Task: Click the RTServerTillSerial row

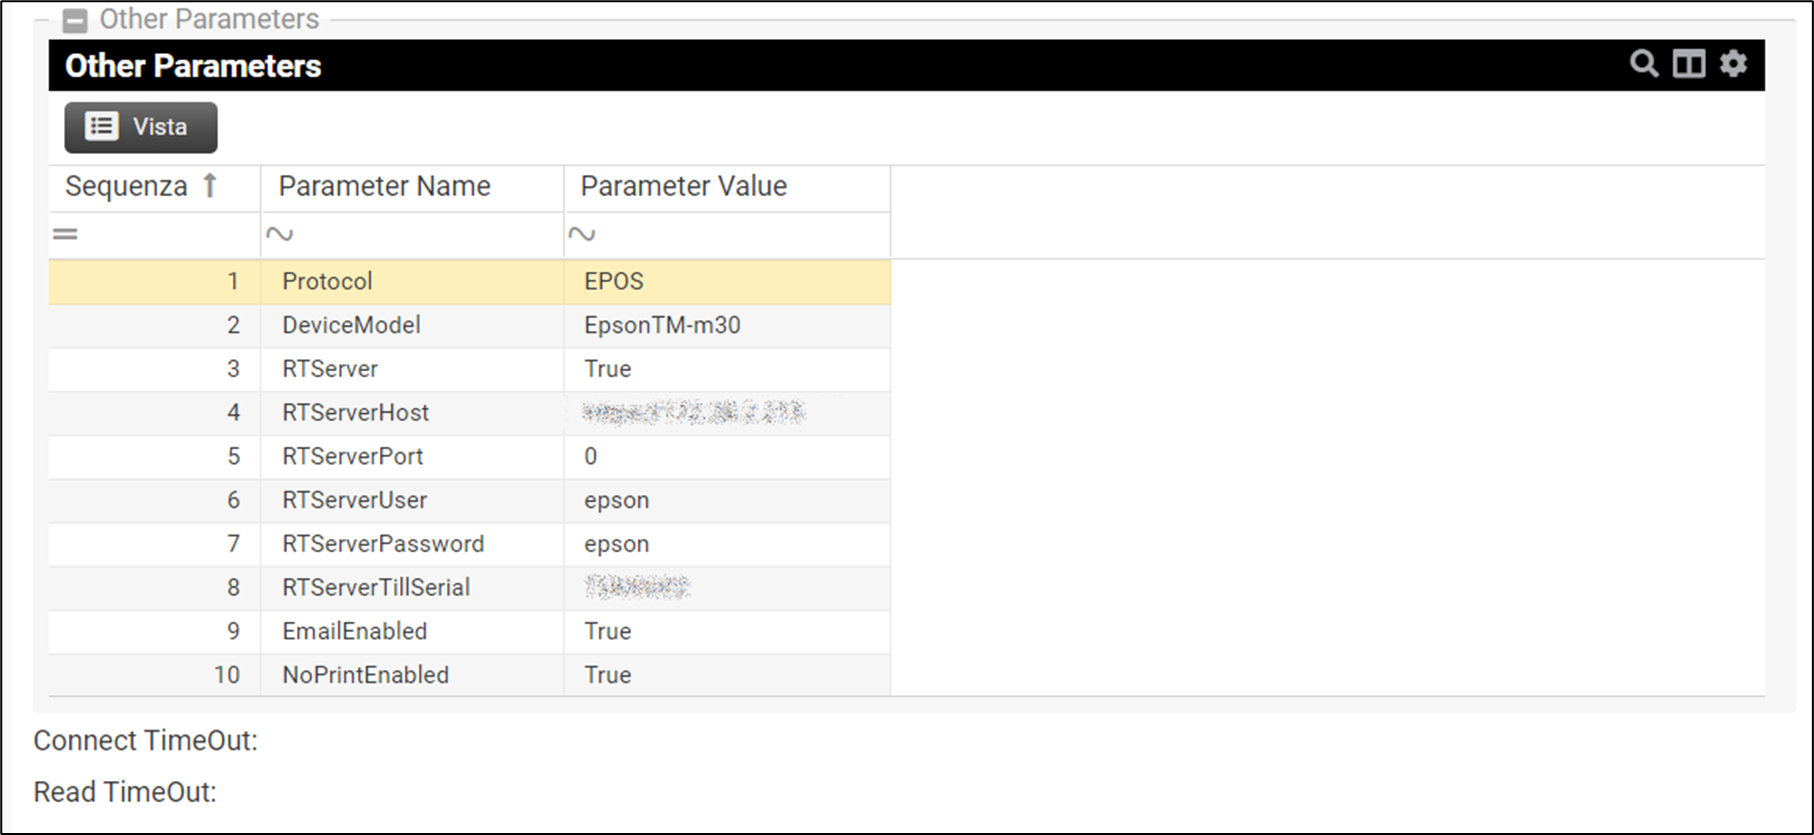Action: pos(375,587)
